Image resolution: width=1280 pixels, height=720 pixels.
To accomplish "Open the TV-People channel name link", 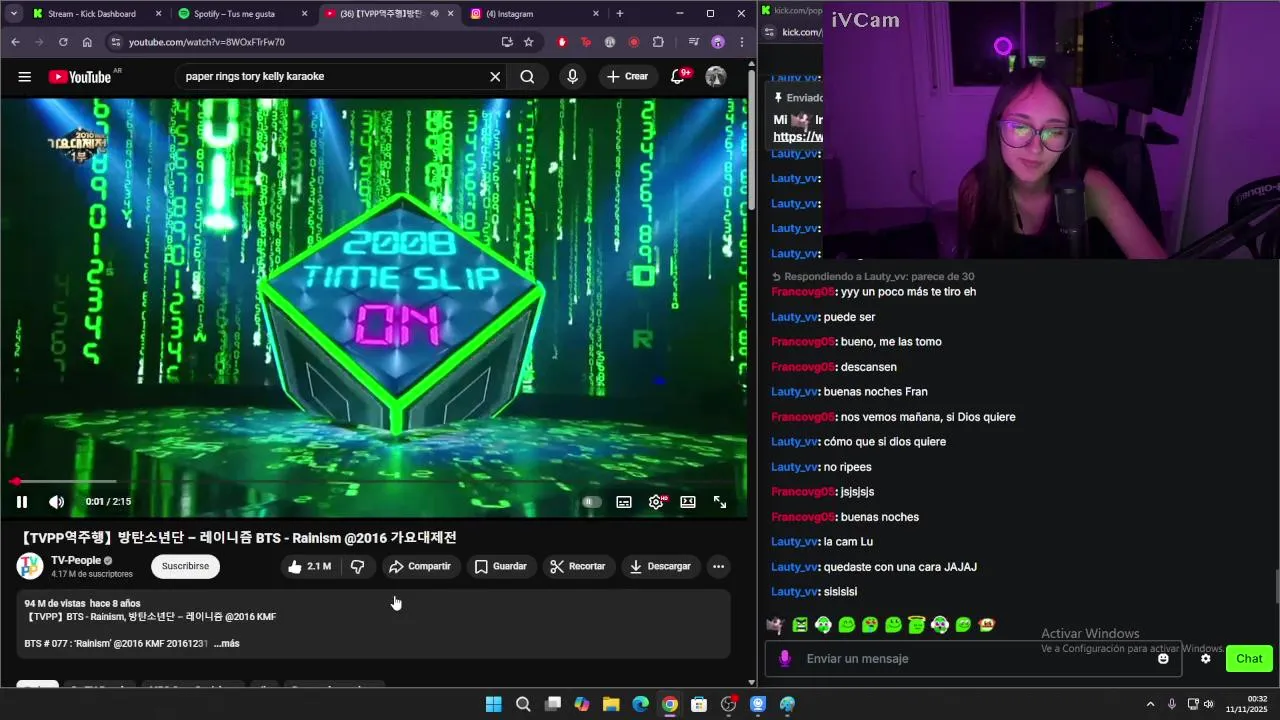I will point(76,561).
